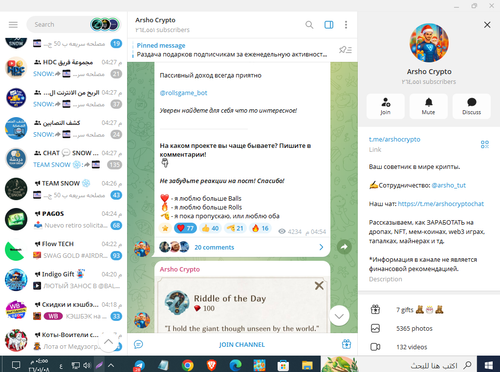The width and height of the screenshot is (500, 372).
Task: Click the Search chats field
Action: coord(60,25)
